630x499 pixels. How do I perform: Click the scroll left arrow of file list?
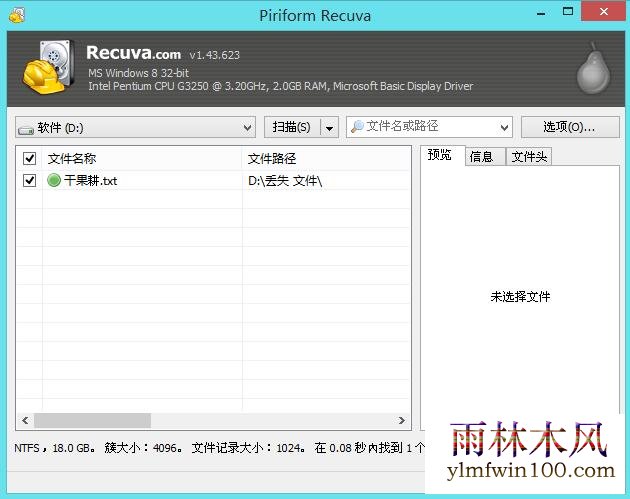pyautogui.click(x=25, y=421)
